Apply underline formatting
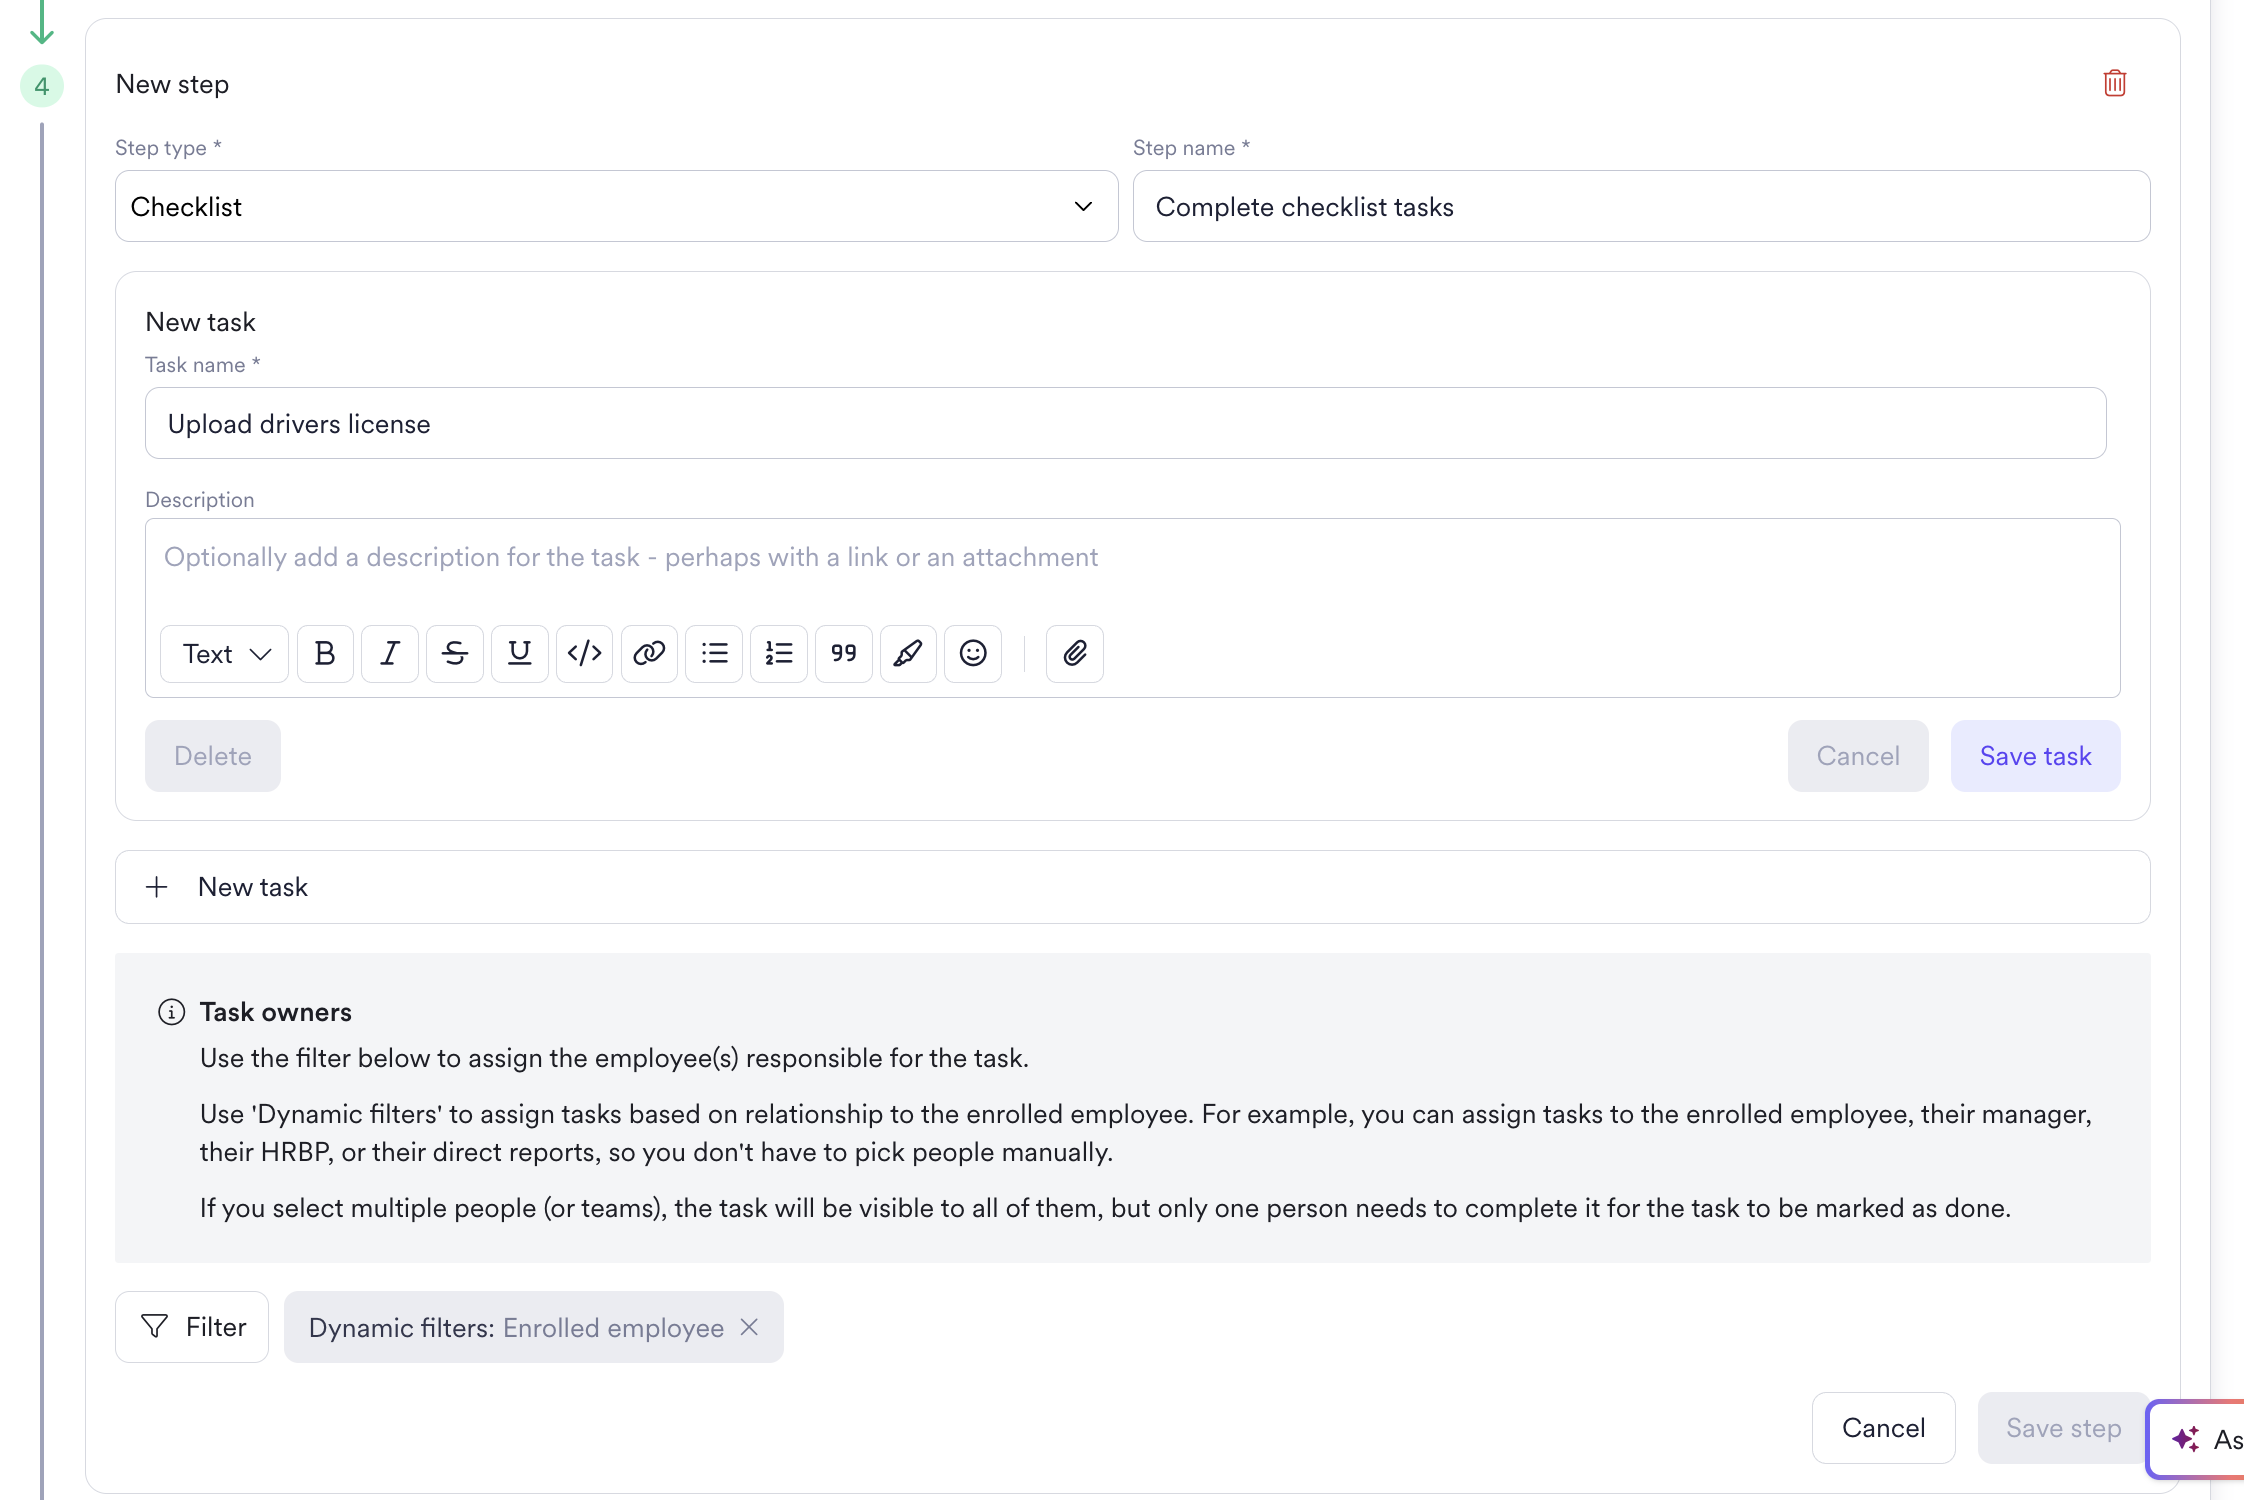Screen dimensions: 2244x1500 (520, 654)
